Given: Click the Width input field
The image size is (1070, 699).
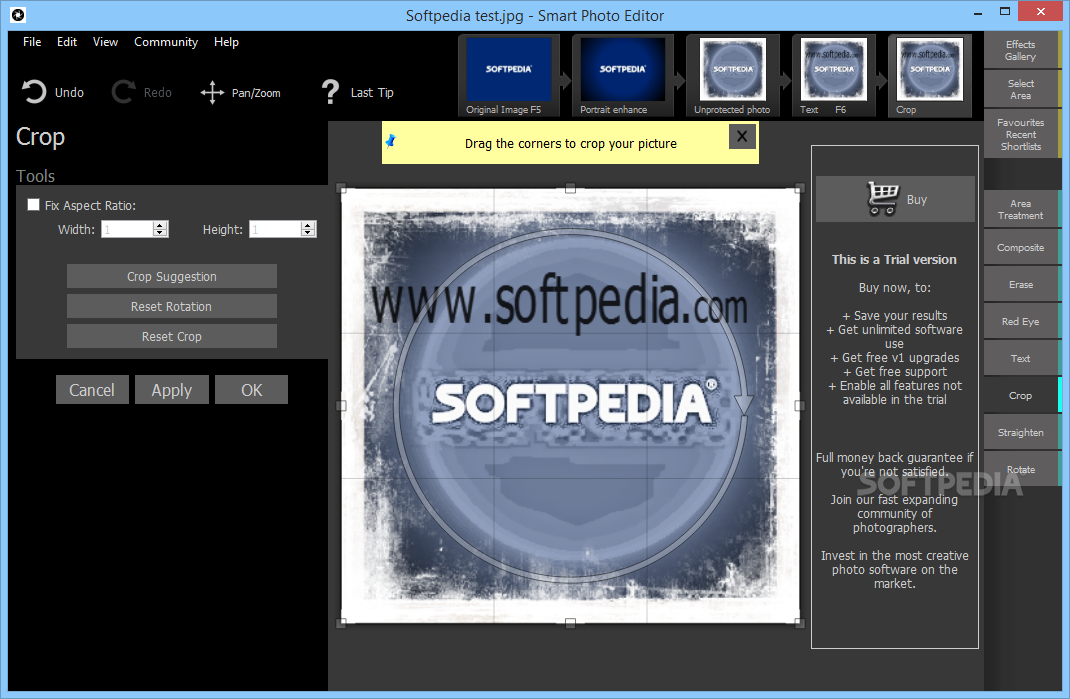Looking at the screenshot, I should point(127,229).
